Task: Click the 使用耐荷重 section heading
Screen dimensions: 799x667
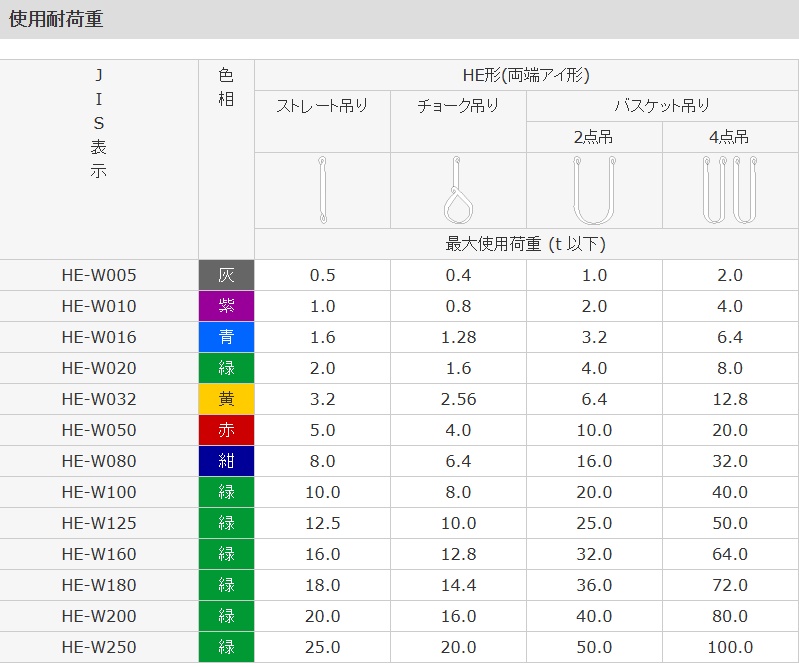Action: coord(56,19)
